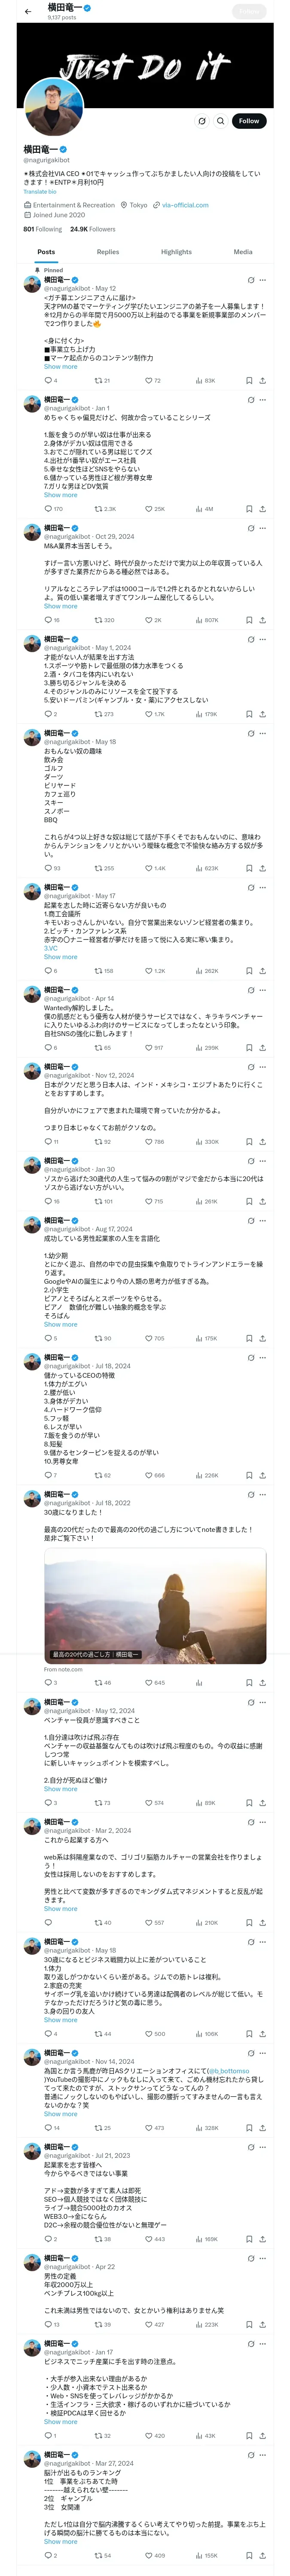Share the Mar 1, 2024 post
This screenshot has width=290, height=2576.
click(x=262, y=715)
